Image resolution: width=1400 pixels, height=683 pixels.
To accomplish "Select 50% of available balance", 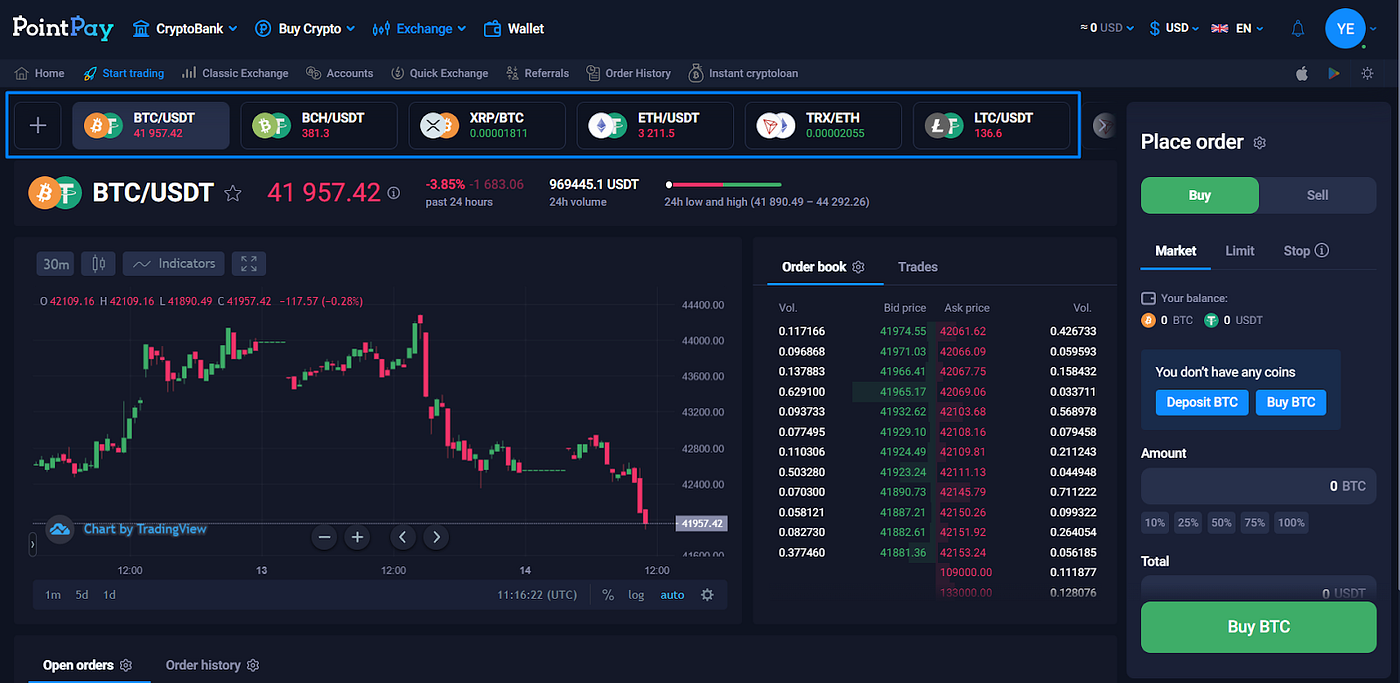I will pos(1221,522).
